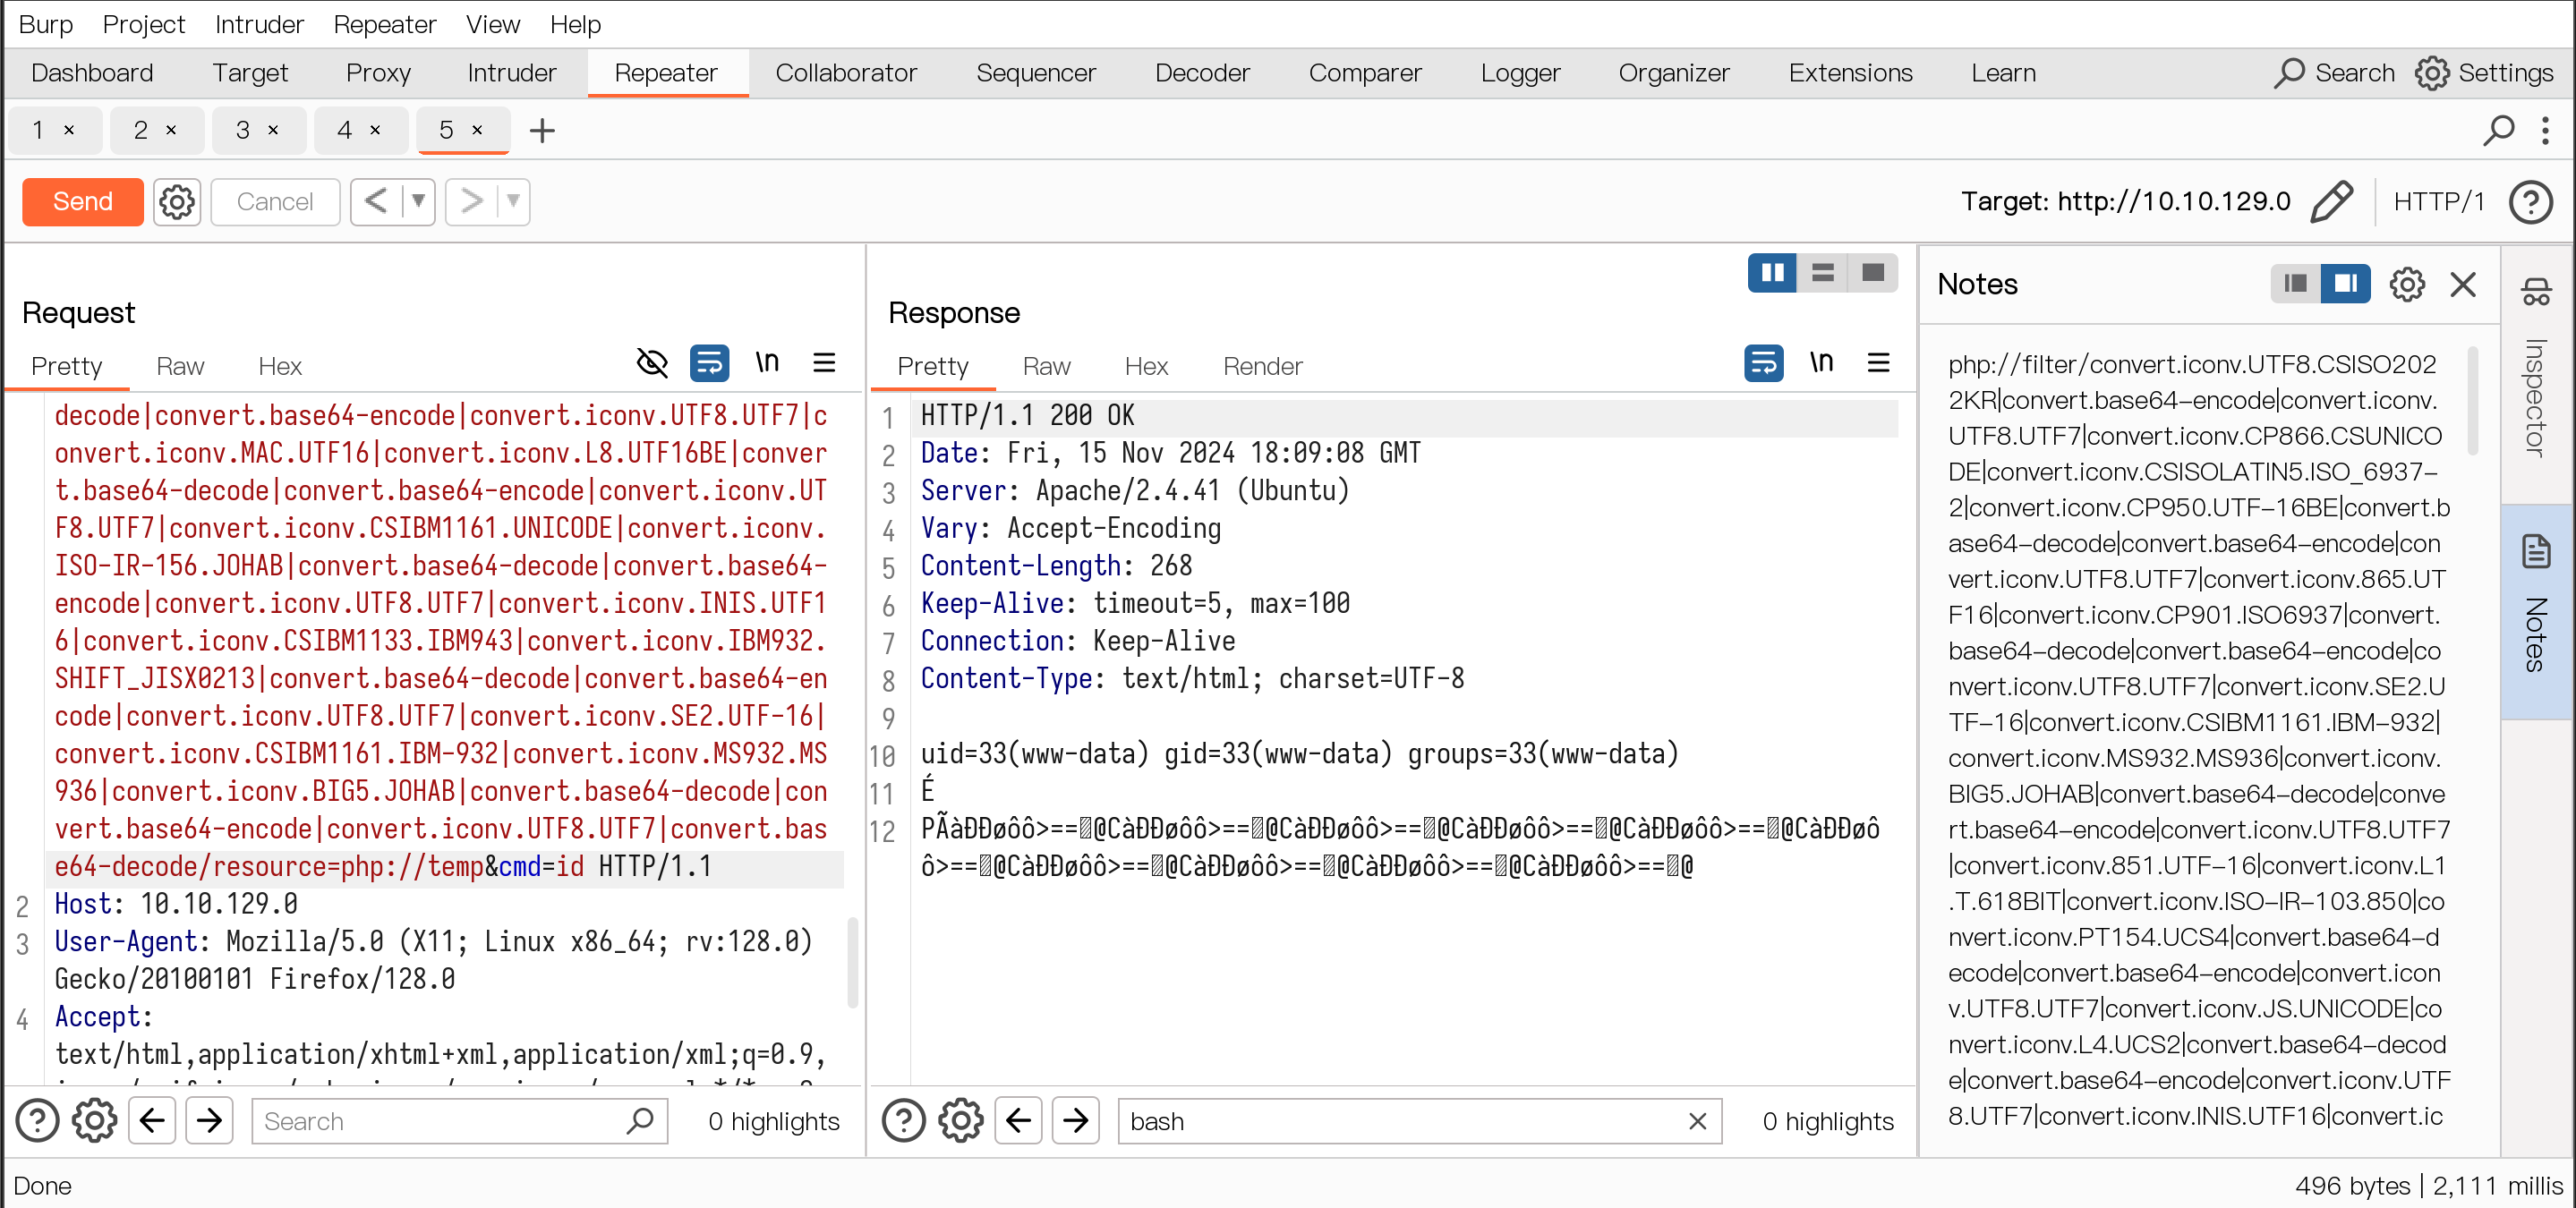
Task: Close the Notes panel
Action: pyautogui.click(x=2463, y=284)
